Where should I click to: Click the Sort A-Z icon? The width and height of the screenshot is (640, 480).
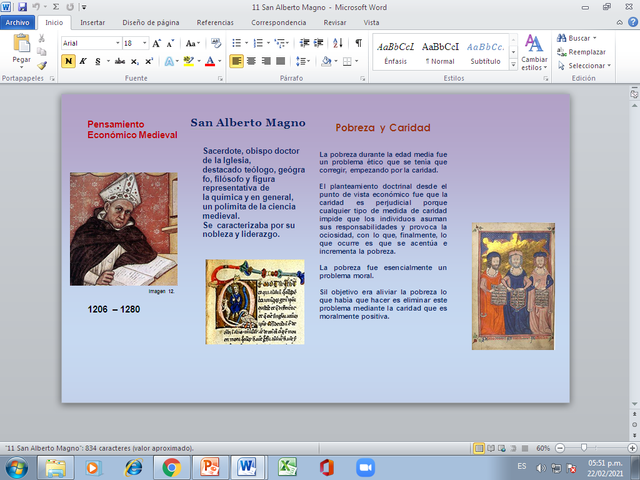tap(338, 43)
